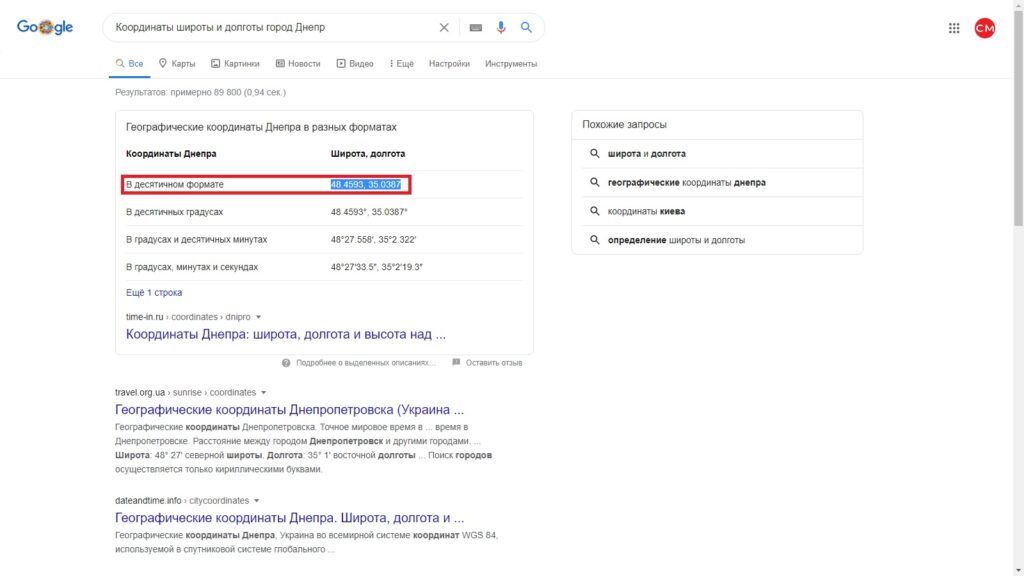Open the travel.org.ua result dropdown arrow
The width and height of the screenshot is (1024, 576).
264,393
